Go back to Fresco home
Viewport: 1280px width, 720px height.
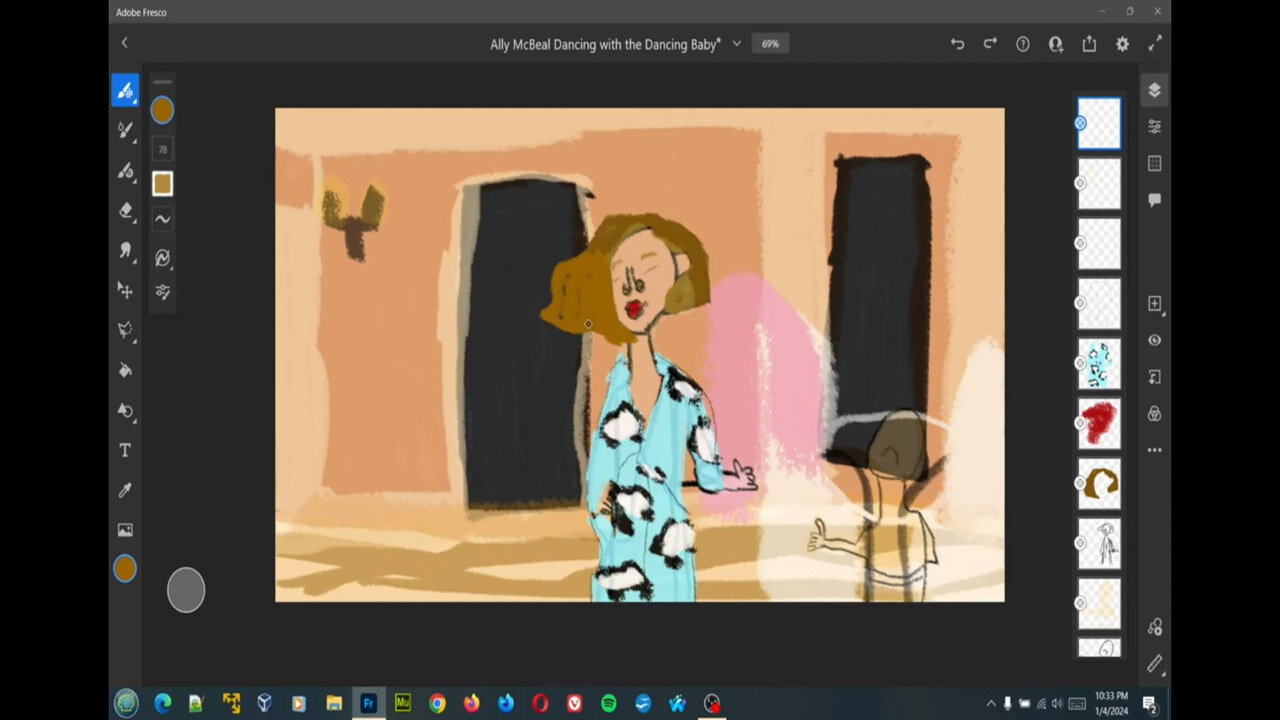pos(124,43)
